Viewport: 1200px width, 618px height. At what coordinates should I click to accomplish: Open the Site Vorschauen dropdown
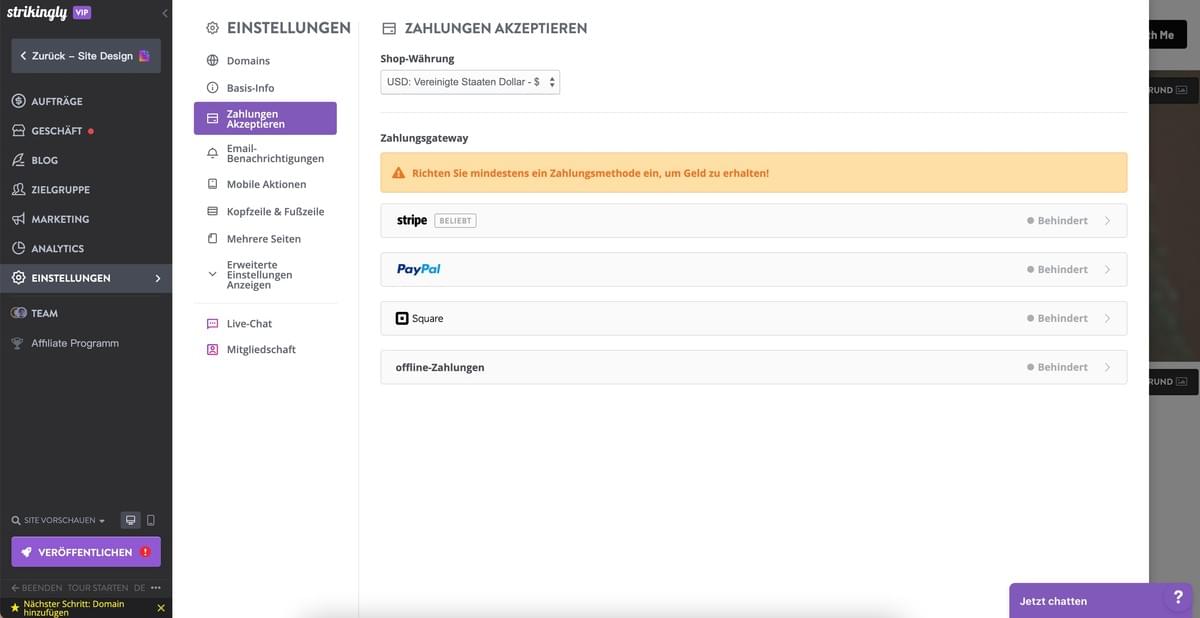55,520
